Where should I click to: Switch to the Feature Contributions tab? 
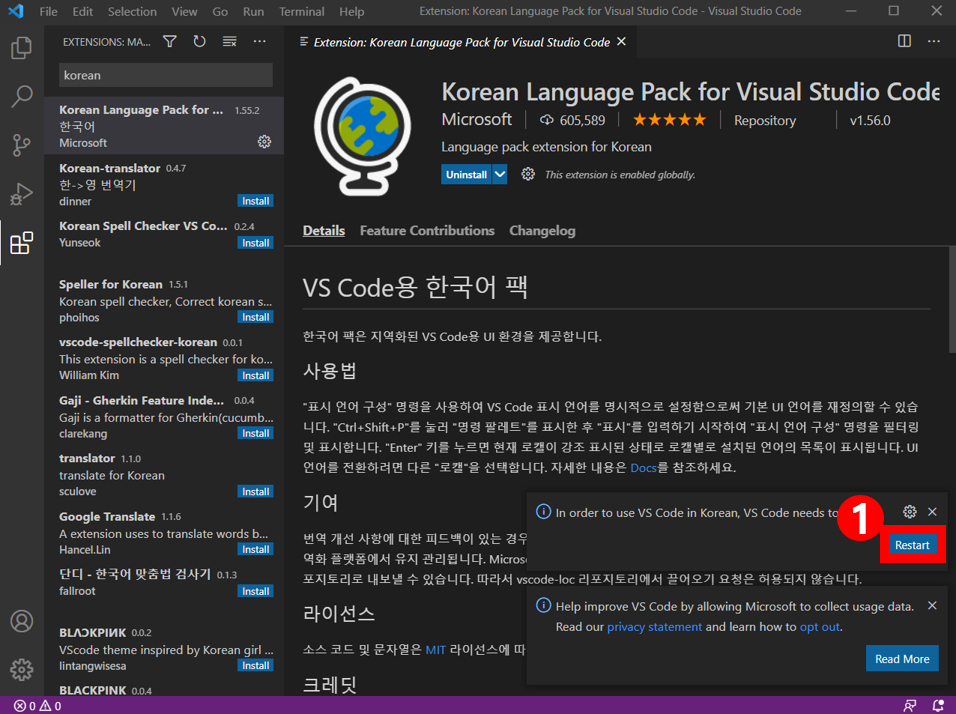(x=427, y=230)
